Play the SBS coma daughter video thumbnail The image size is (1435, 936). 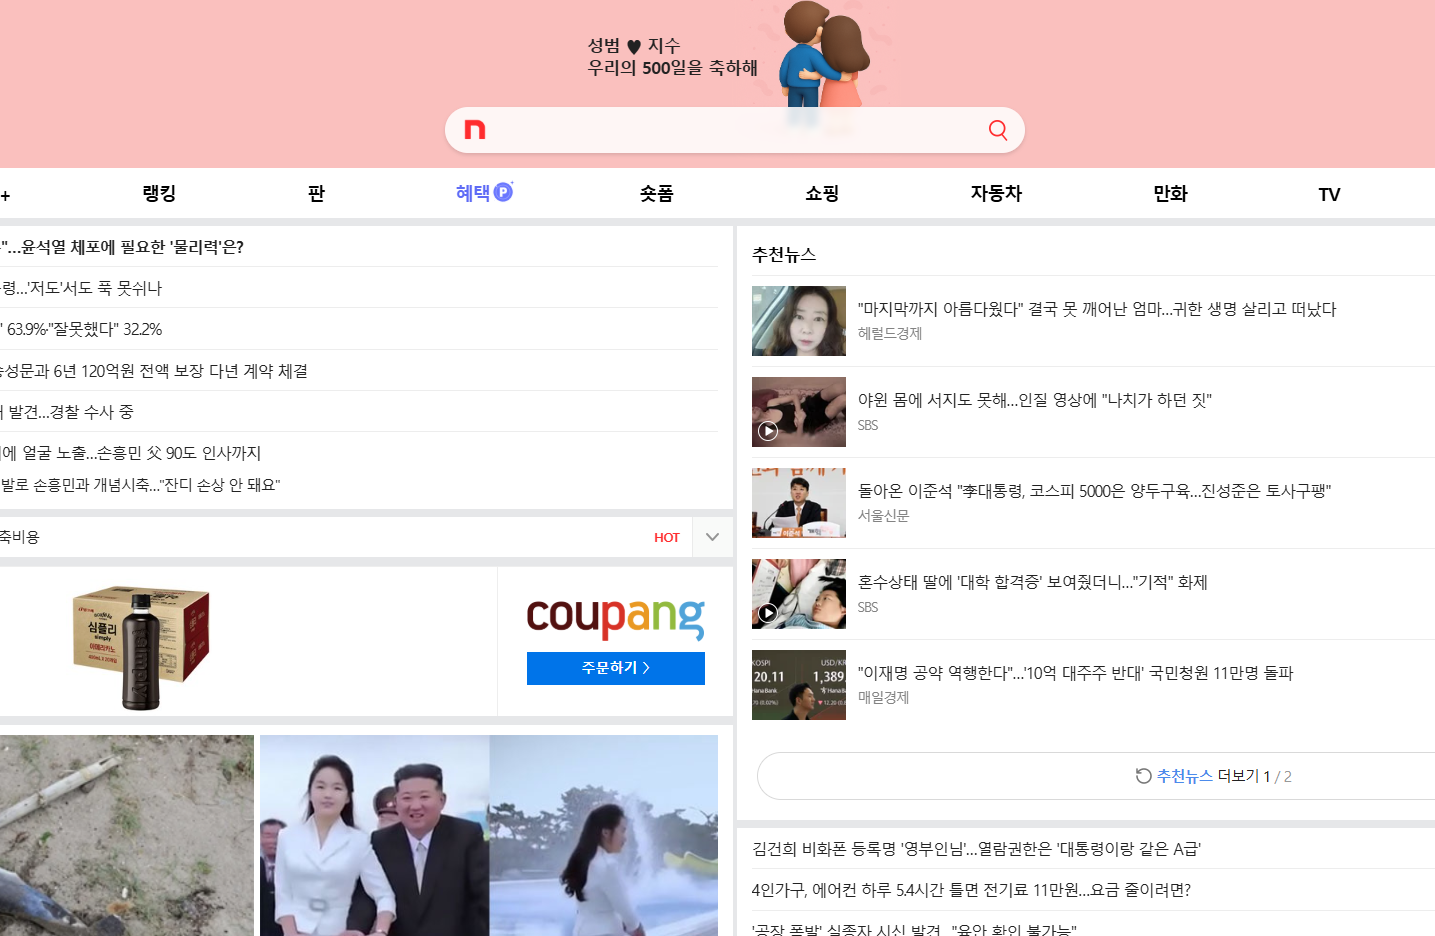(798, 594)
